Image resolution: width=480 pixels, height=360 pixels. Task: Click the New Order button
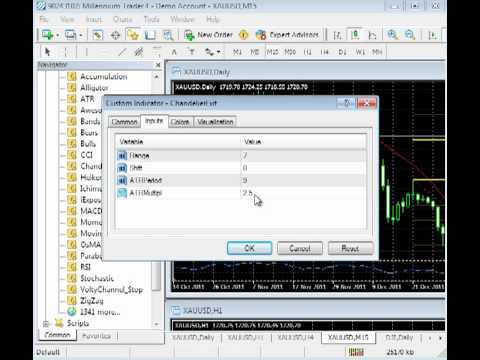[208, 35]
